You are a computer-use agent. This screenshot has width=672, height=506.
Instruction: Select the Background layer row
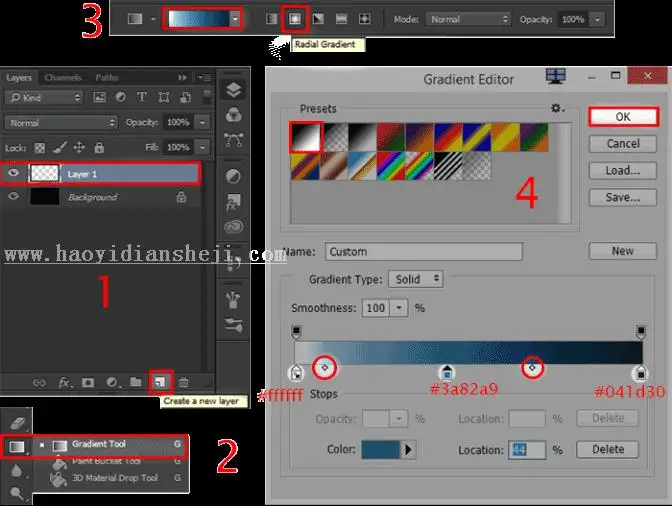[x=101, y=197]
